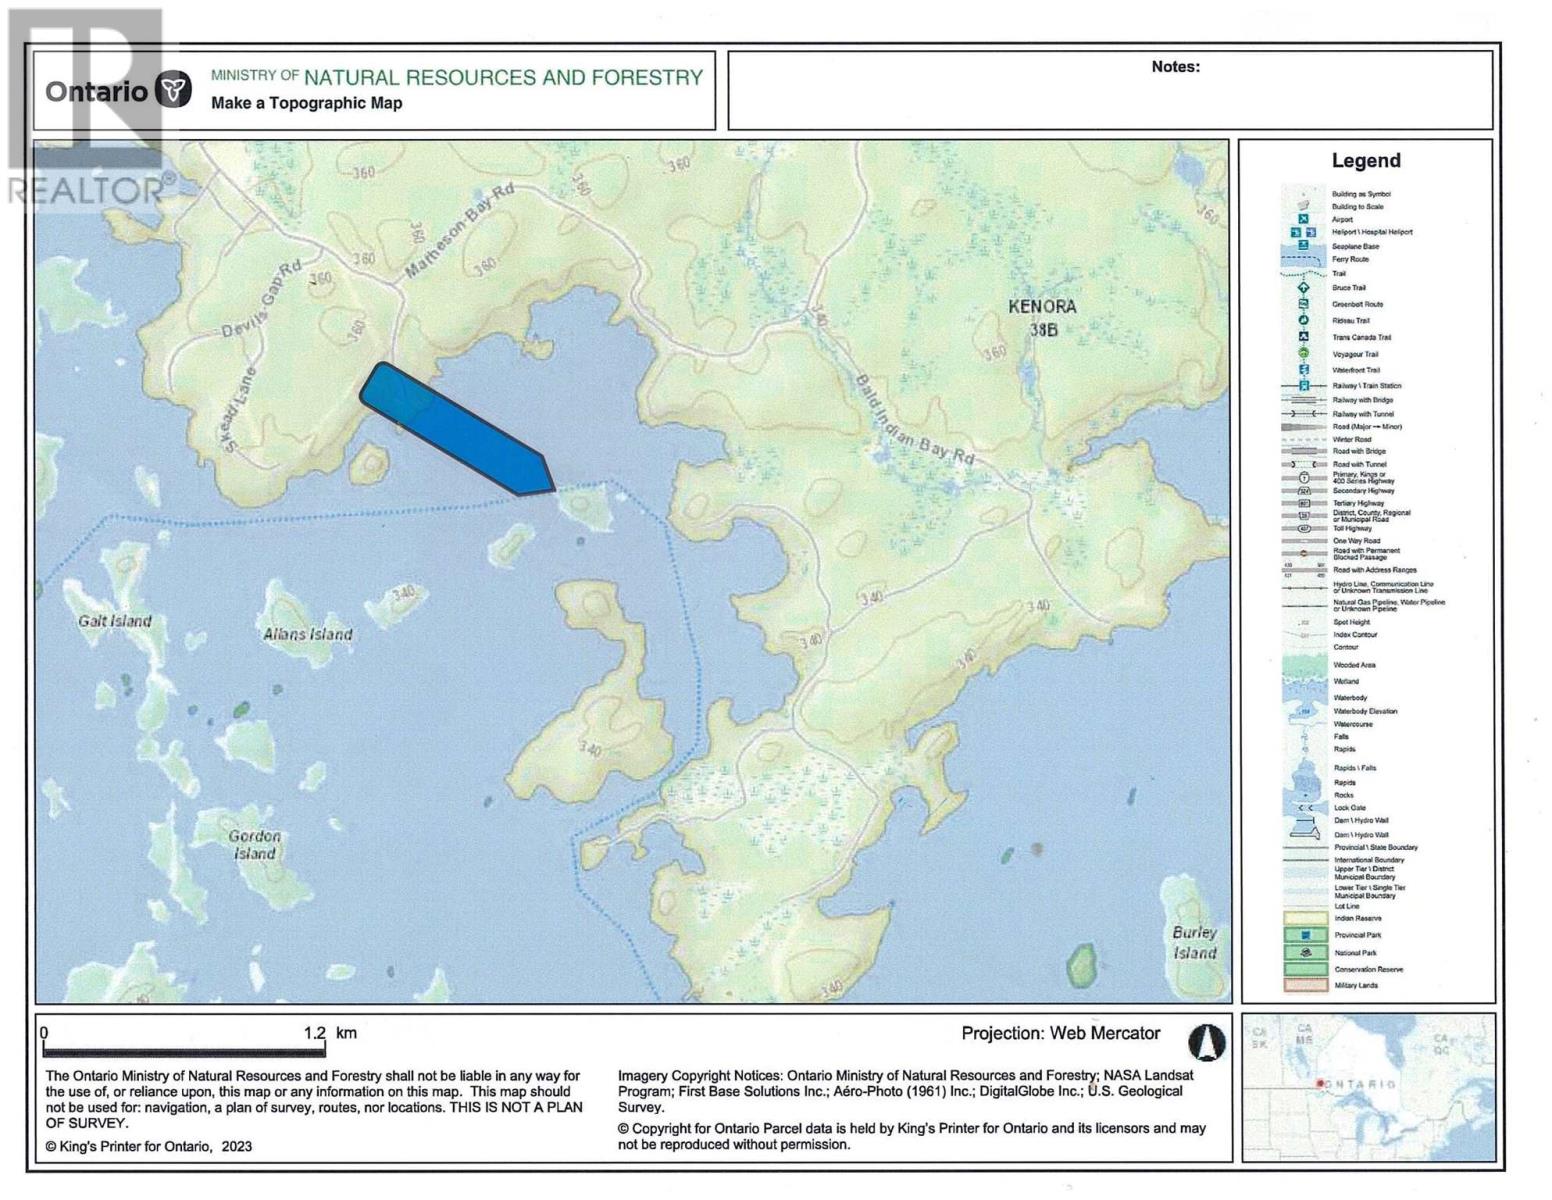Viewport: 1552px width, 1200px height.
Task: Click the Make a Topographic Map title
Action: [x=306, y=103]
